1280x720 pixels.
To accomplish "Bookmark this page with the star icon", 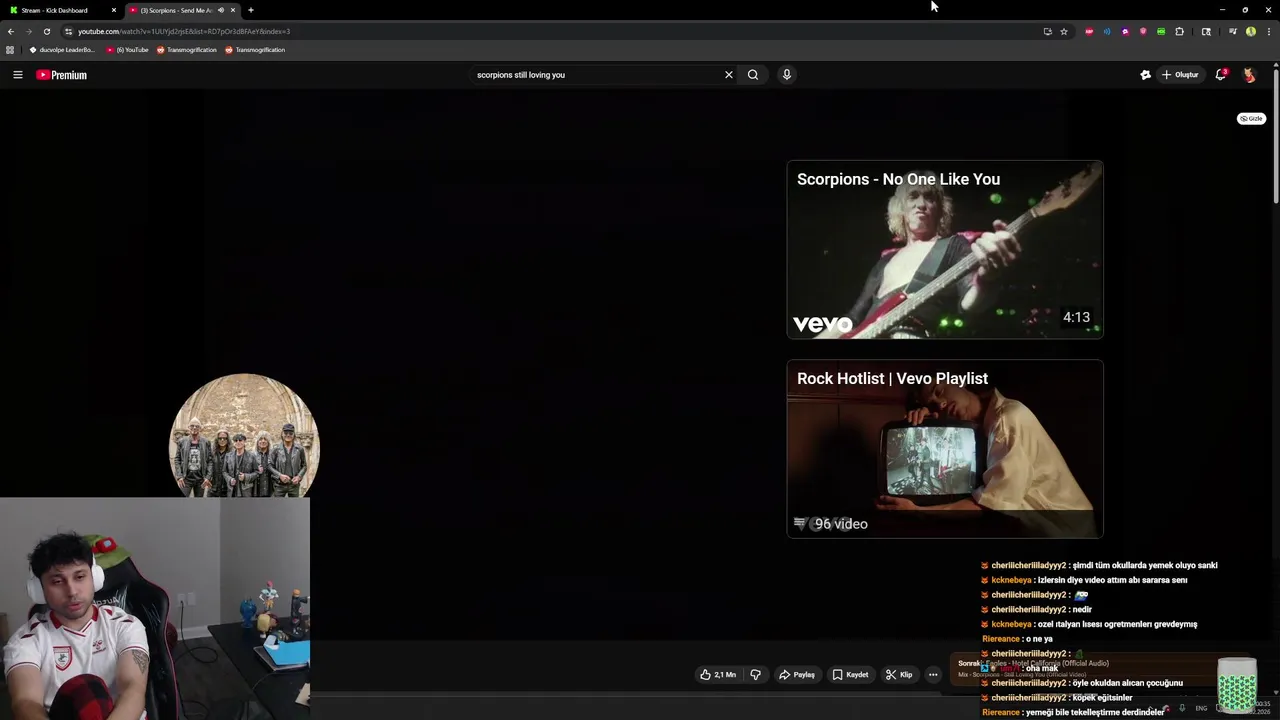I will tap(1064, 31).
